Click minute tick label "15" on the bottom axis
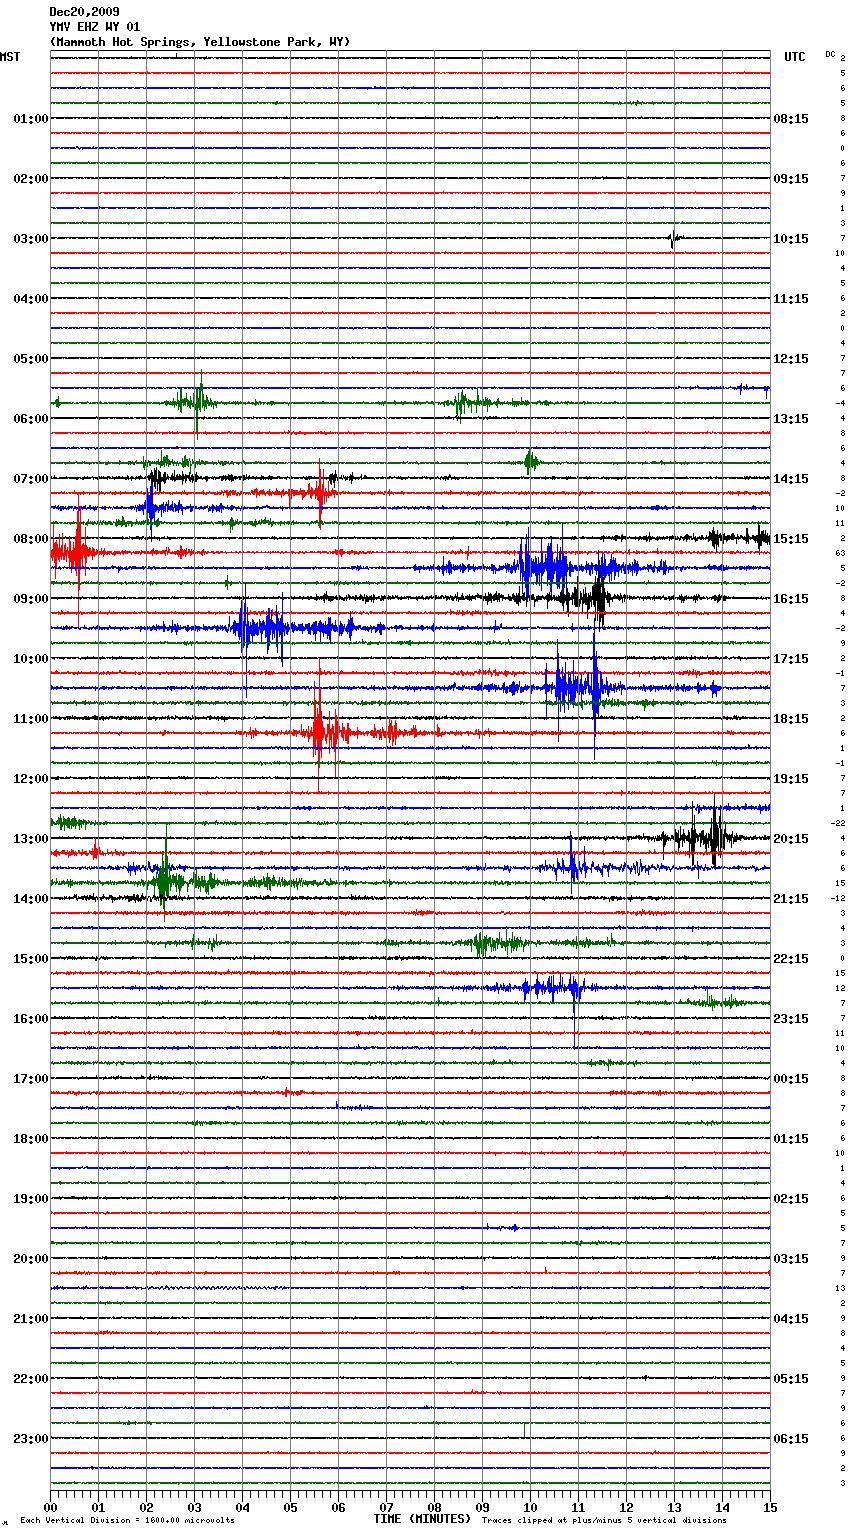 coord(770,1508)
